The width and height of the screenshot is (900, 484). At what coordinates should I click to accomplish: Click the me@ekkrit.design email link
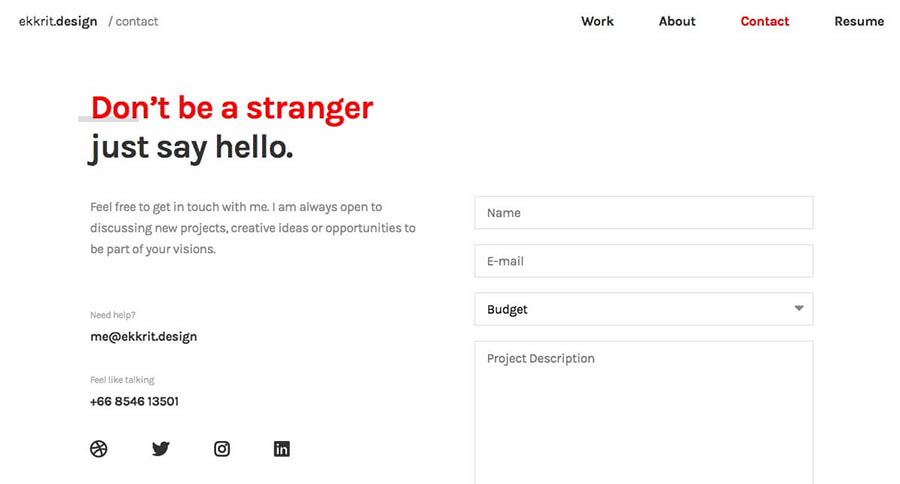[x=143, y=337]
